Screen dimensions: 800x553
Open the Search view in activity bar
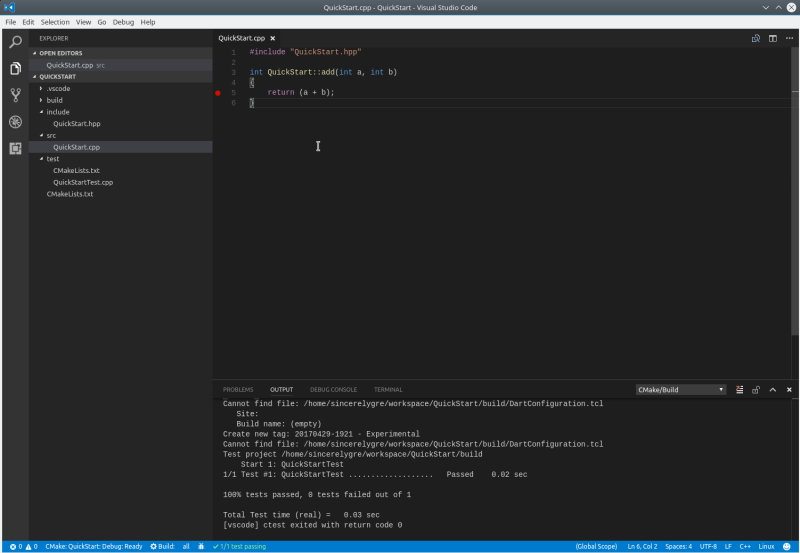click(15, 42)
